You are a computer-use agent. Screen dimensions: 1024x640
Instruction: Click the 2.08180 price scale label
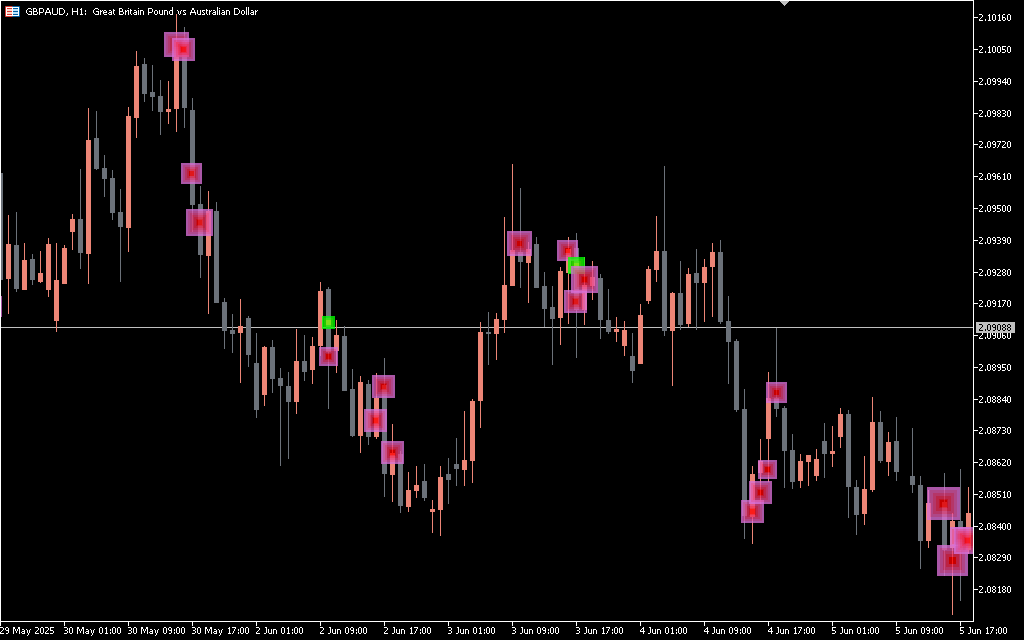tap(995, 589)
